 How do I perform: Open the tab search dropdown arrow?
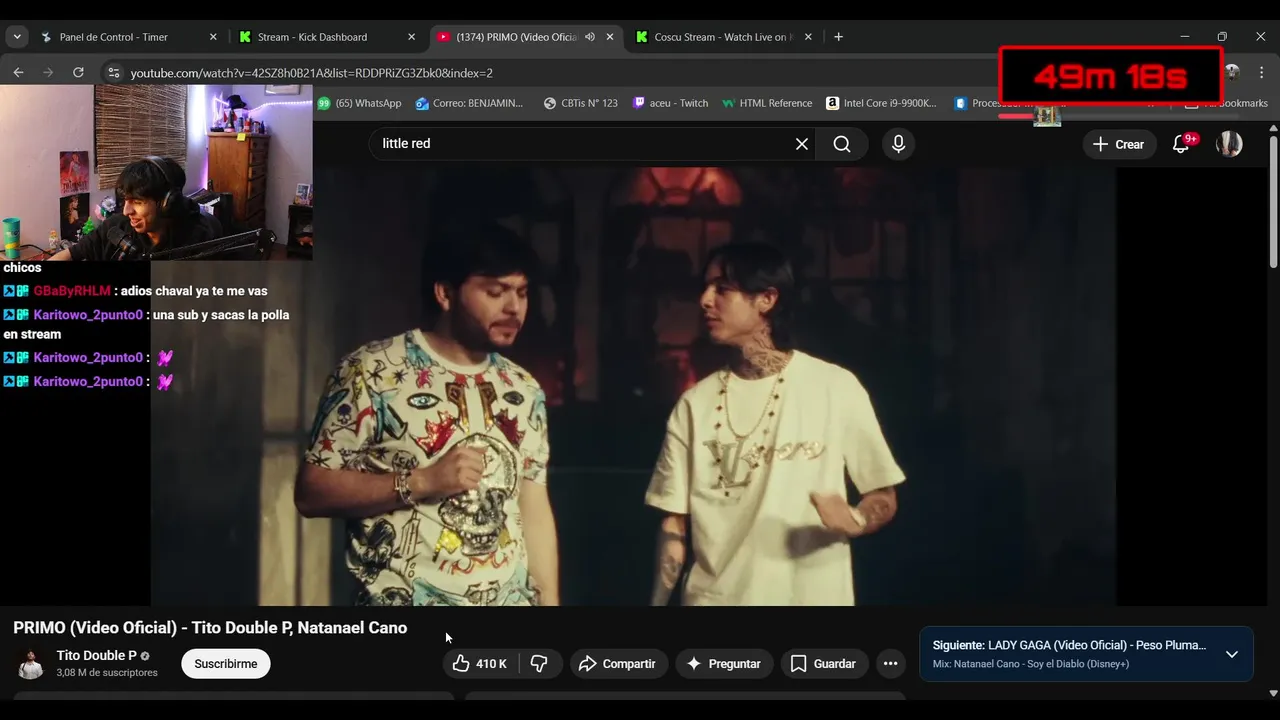coord(17,37)
